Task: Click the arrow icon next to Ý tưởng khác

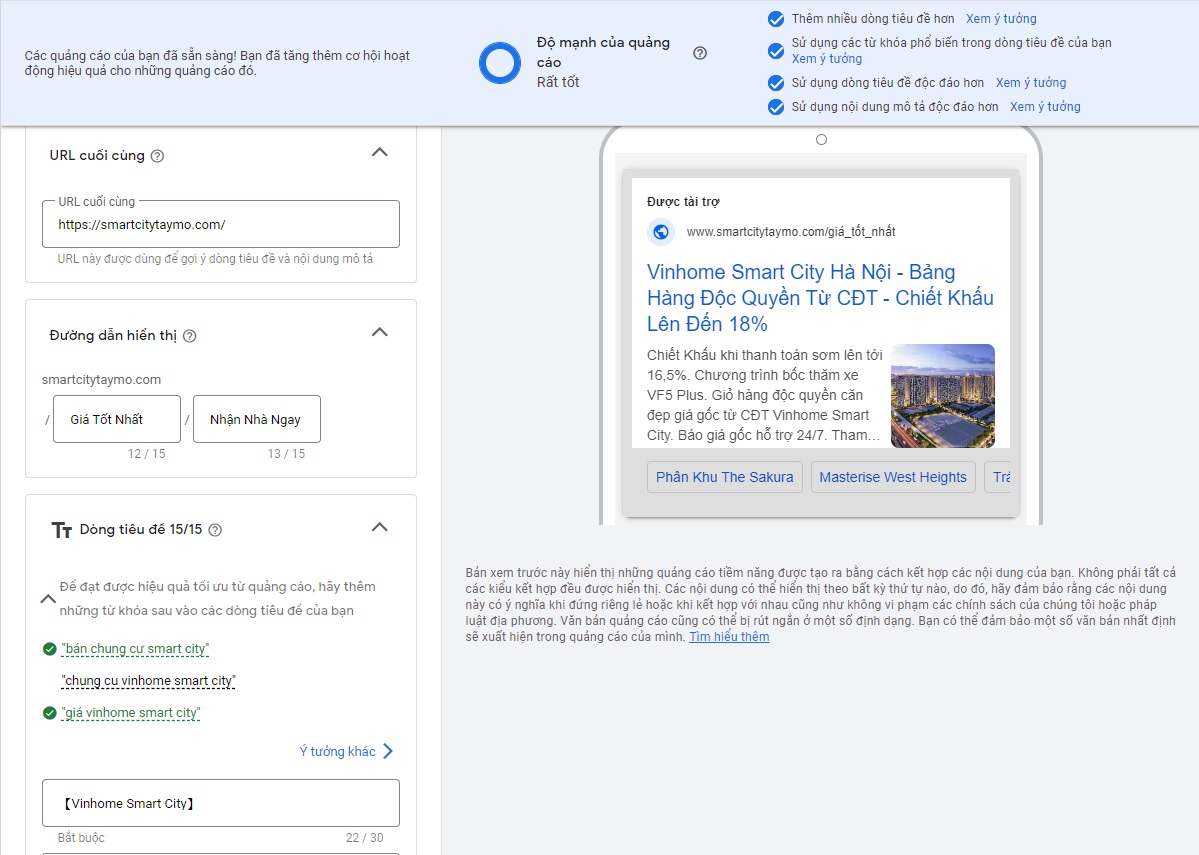Action: pos(388,751)
